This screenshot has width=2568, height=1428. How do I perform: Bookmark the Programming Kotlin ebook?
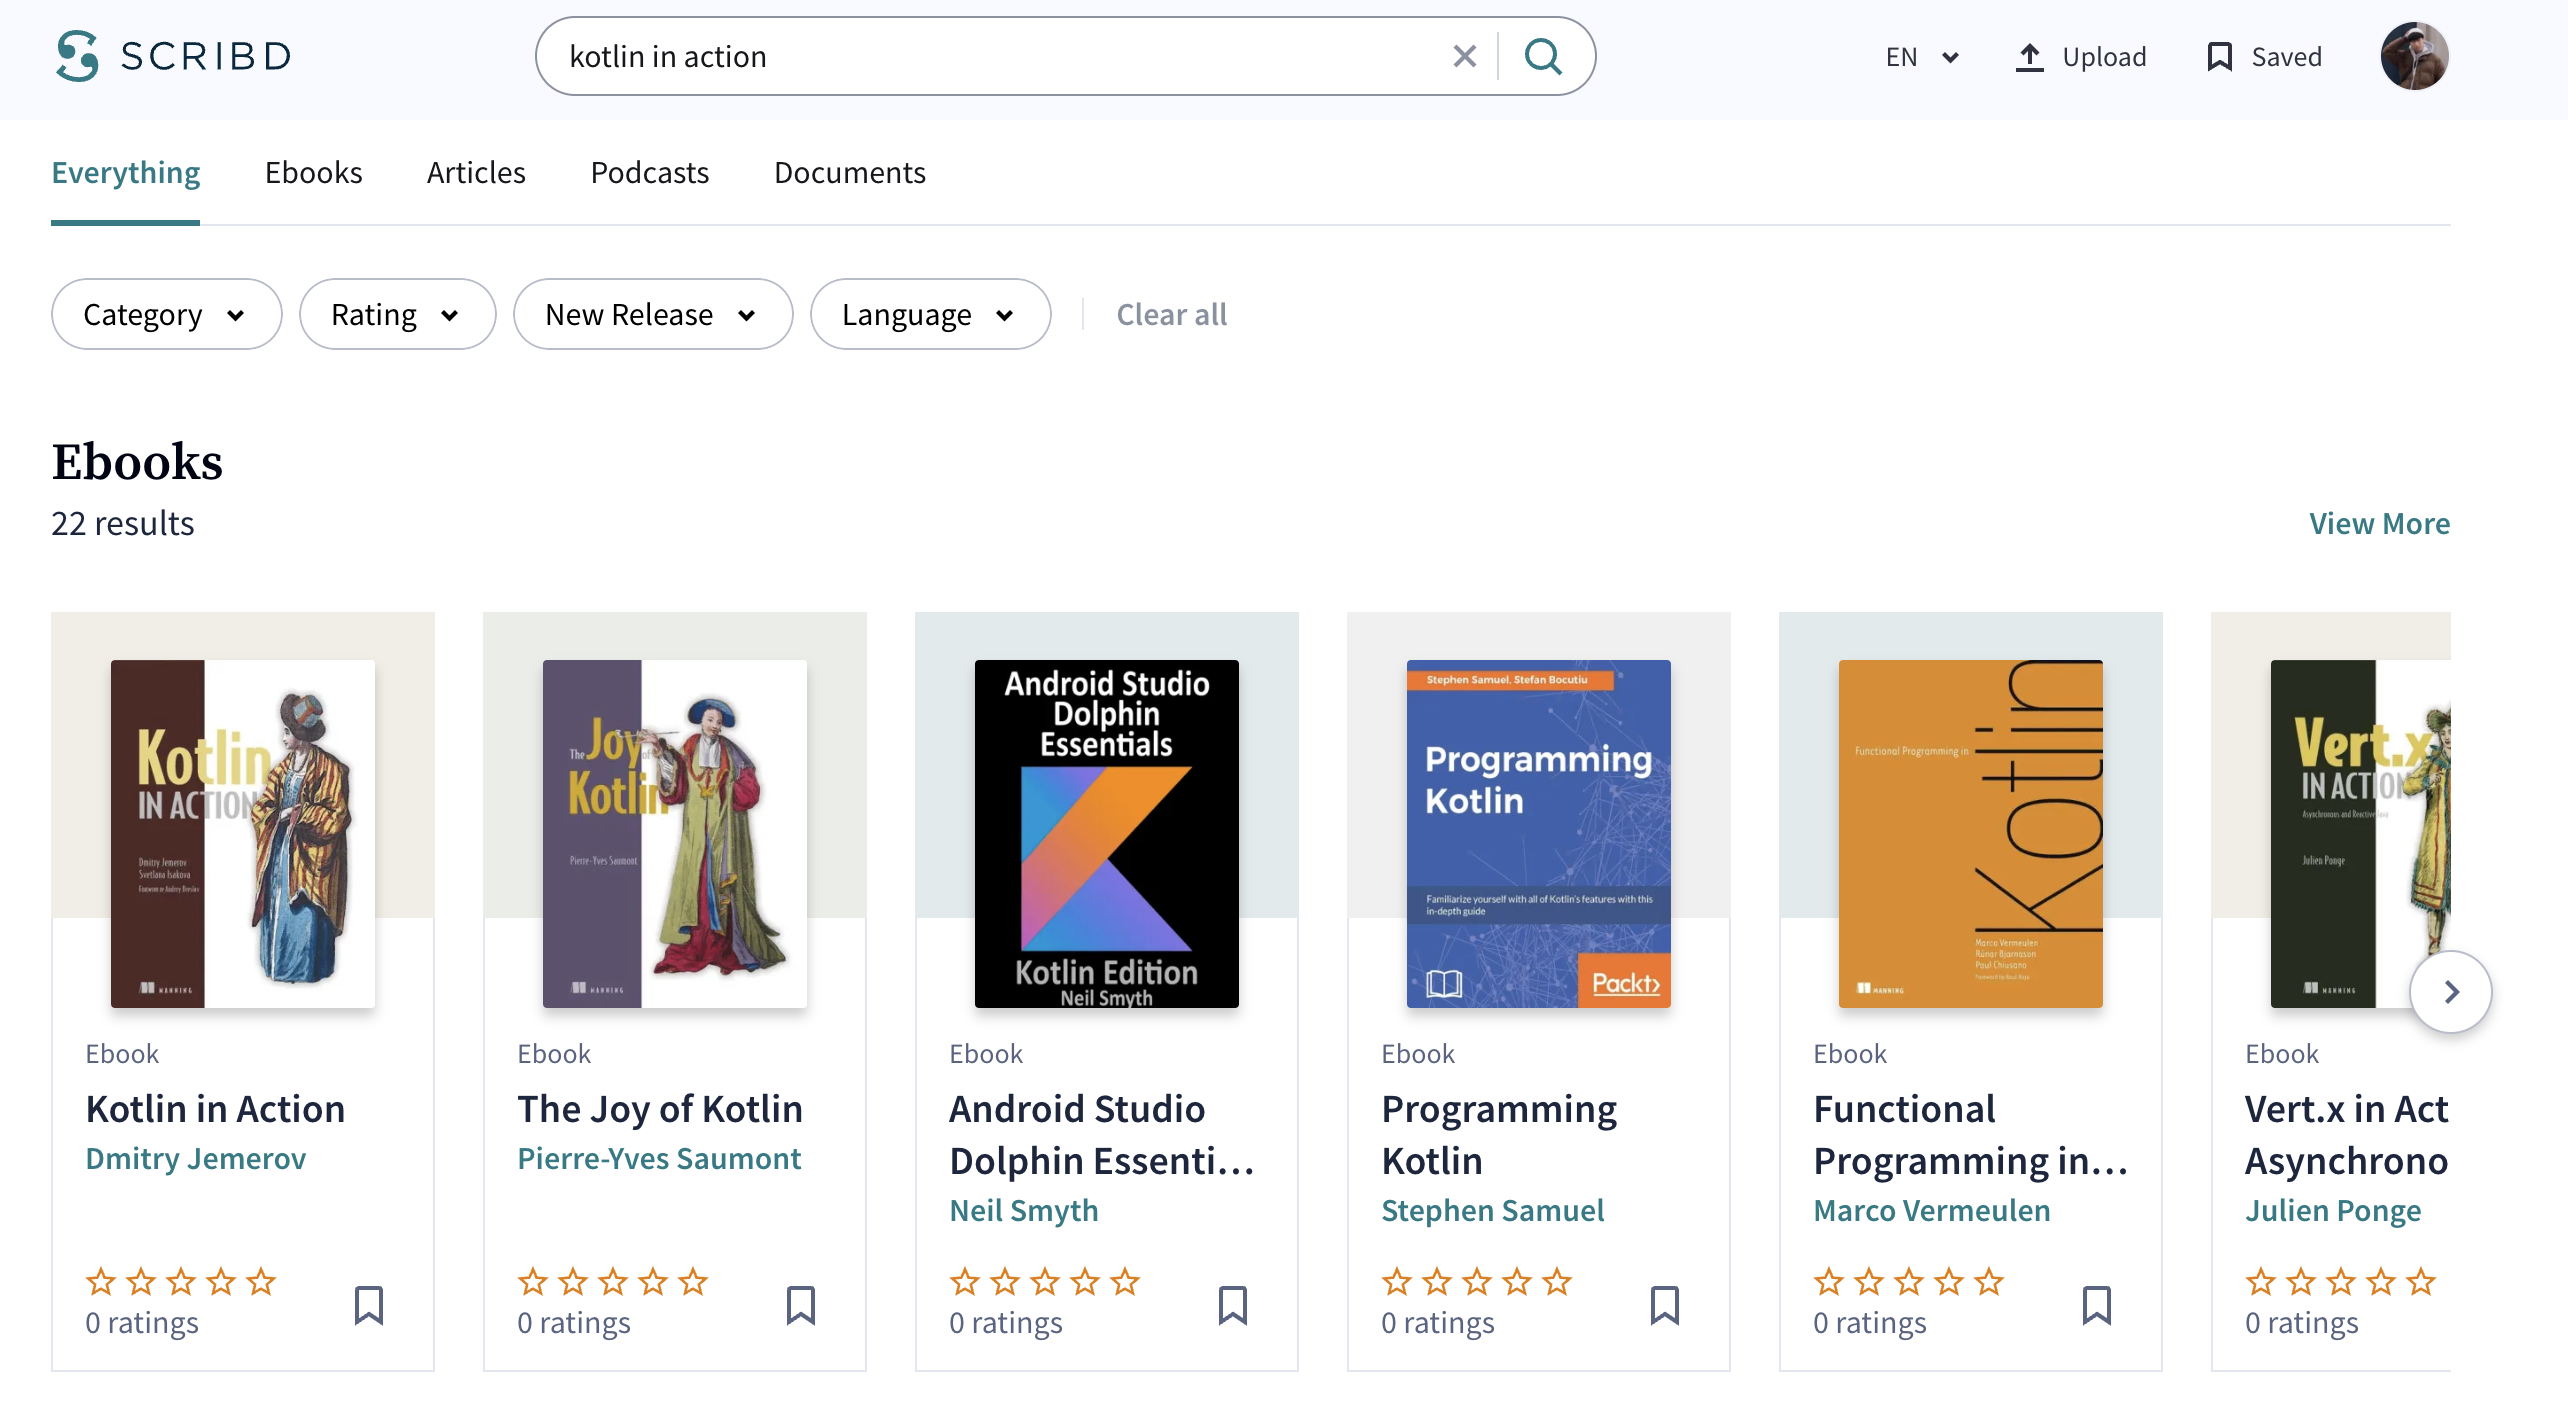coord(1665,1305)
